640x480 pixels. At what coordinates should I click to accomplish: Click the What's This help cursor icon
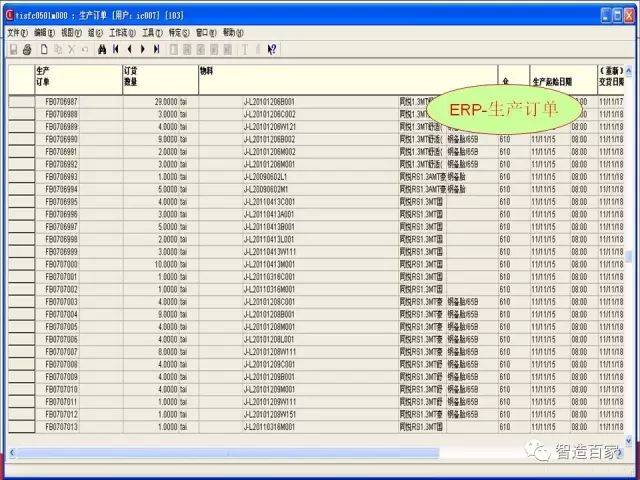272,50
